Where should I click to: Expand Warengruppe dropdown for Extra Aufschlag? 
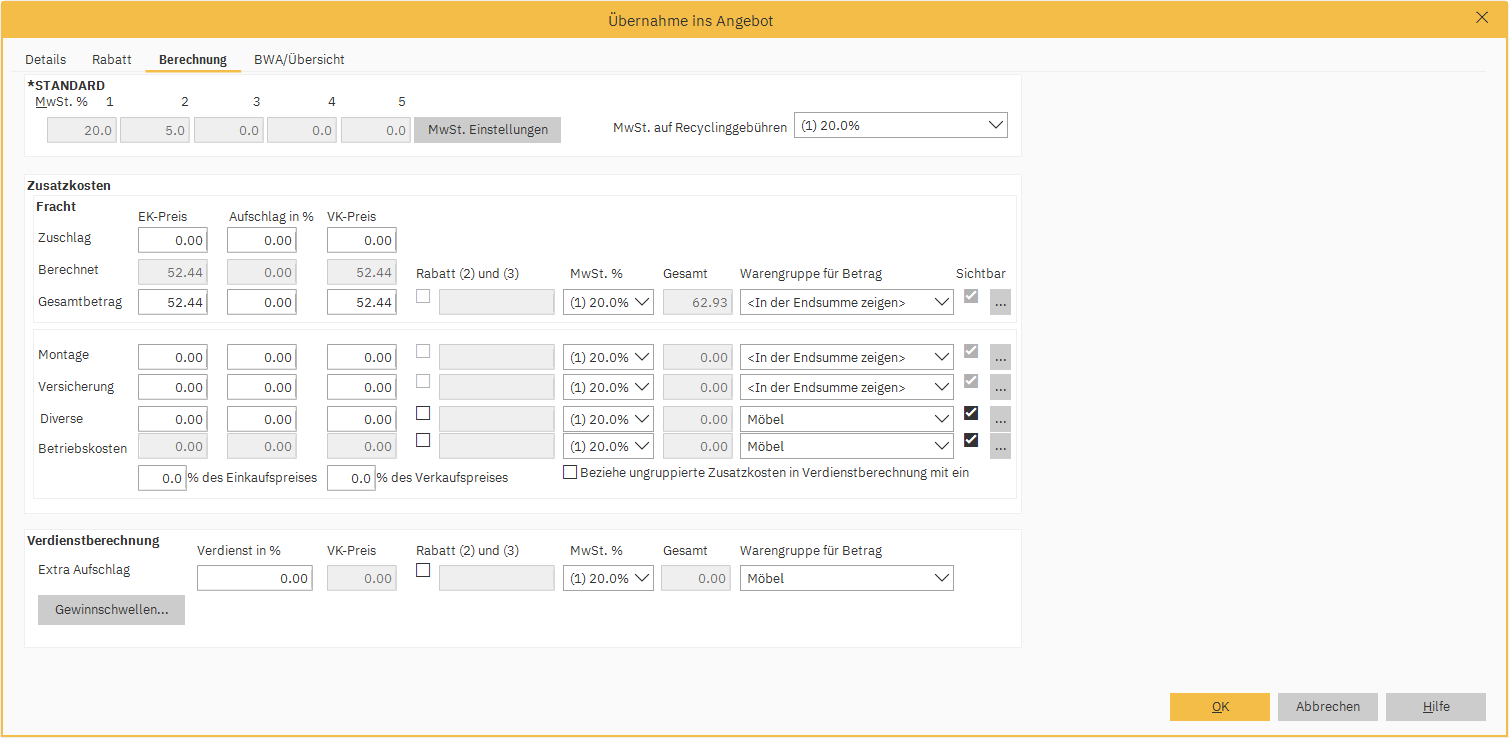click(x=846, y=579)
